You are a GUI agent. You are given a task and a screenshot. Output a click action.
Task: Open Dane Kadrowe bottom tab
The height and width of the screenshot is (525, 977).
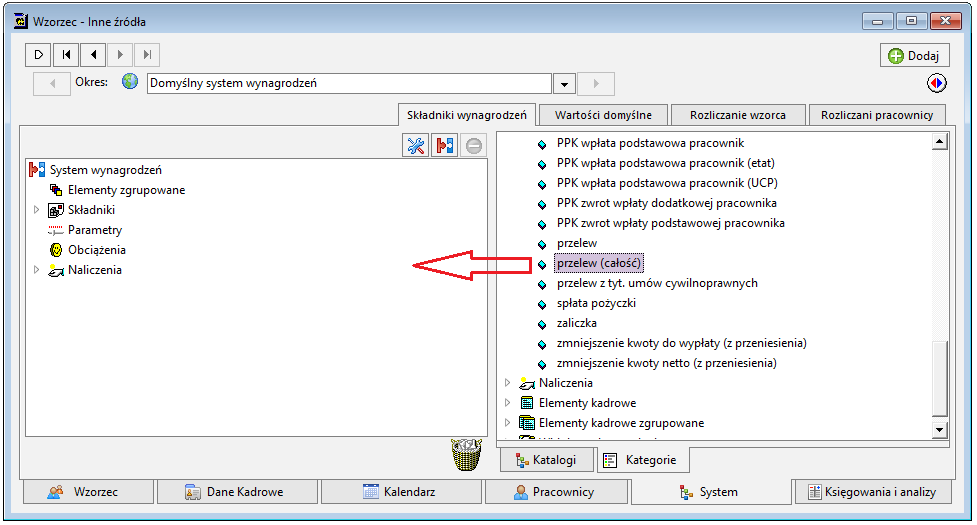tap(237, 491)
